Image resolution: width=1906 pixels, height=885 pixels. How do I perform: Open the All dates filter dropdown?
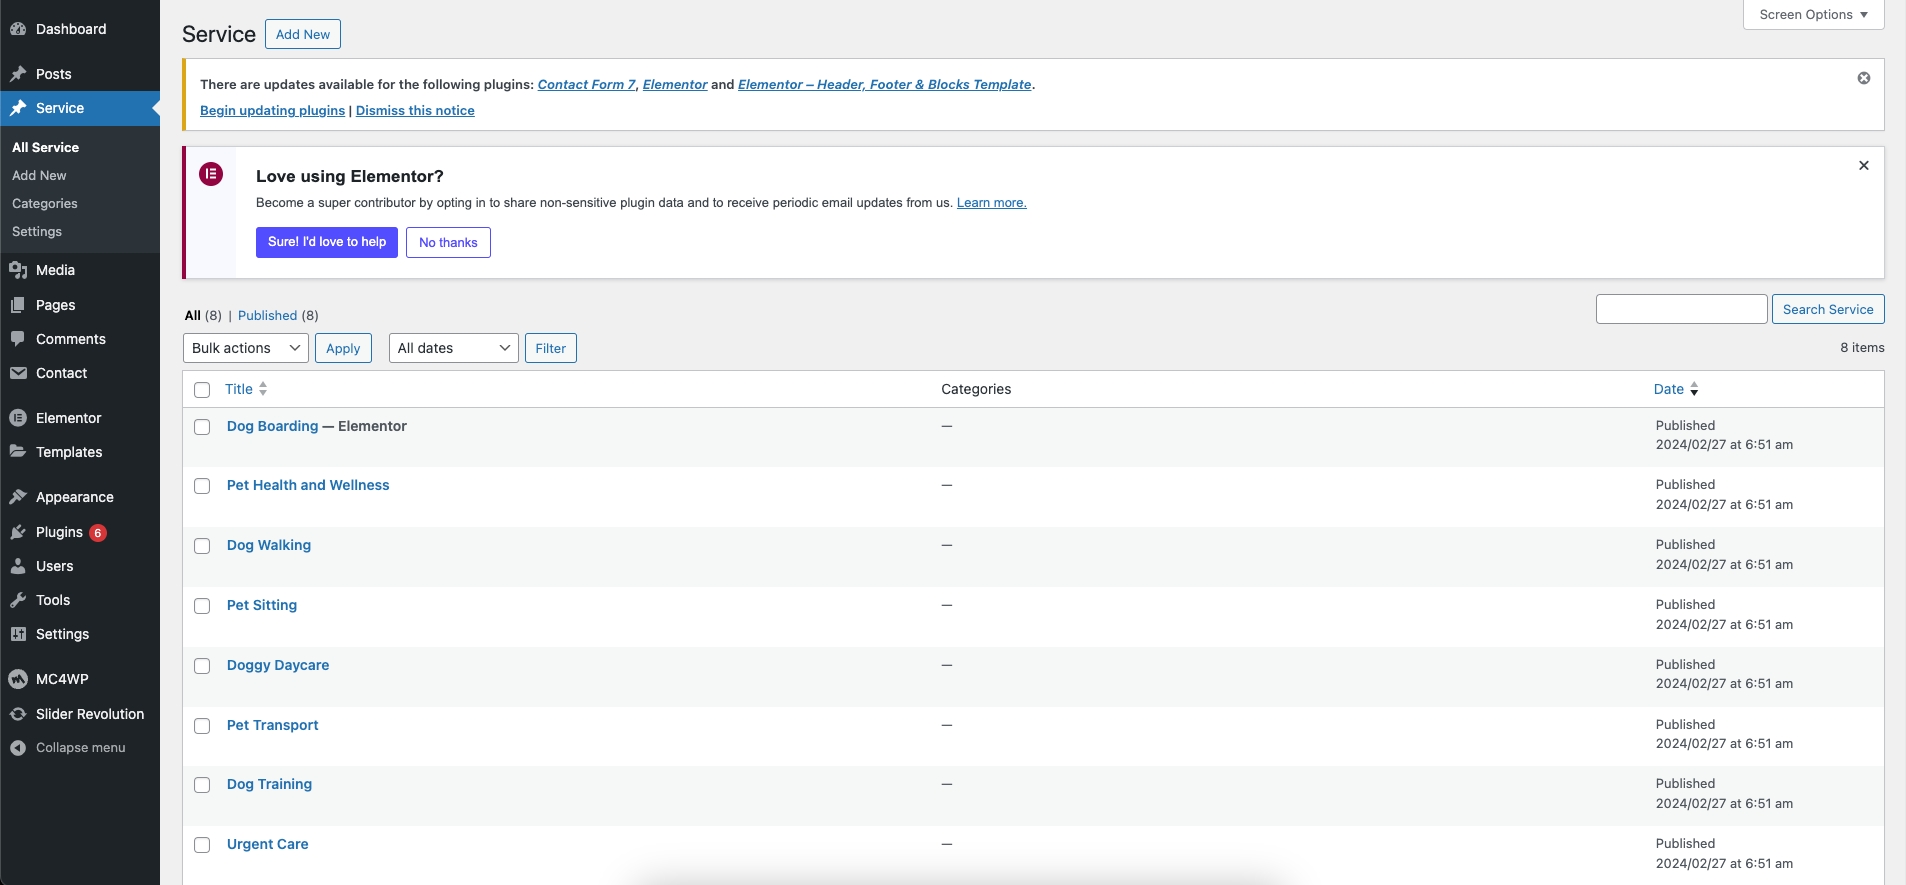pyautogui.click(x=453, y=348)
